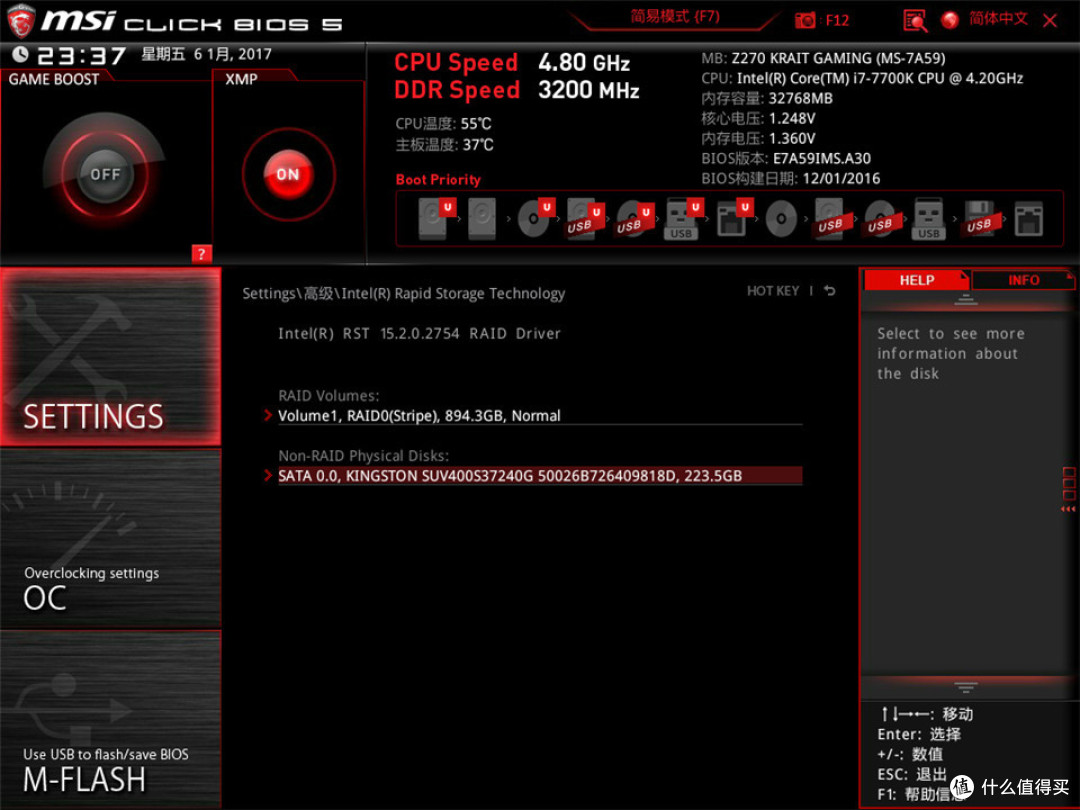
Task: Click the HOT KEY button
Action: (773, 291)
